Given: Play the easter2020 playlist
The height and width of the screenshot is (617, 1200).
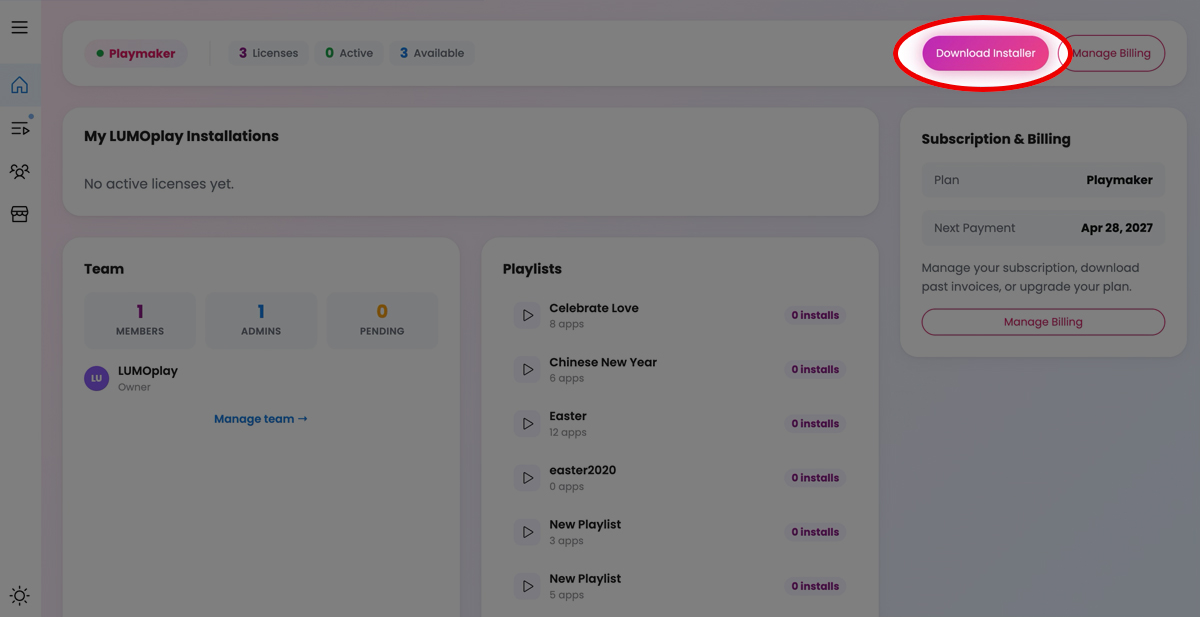Looking at the screenshot, I should click(527, 477).
